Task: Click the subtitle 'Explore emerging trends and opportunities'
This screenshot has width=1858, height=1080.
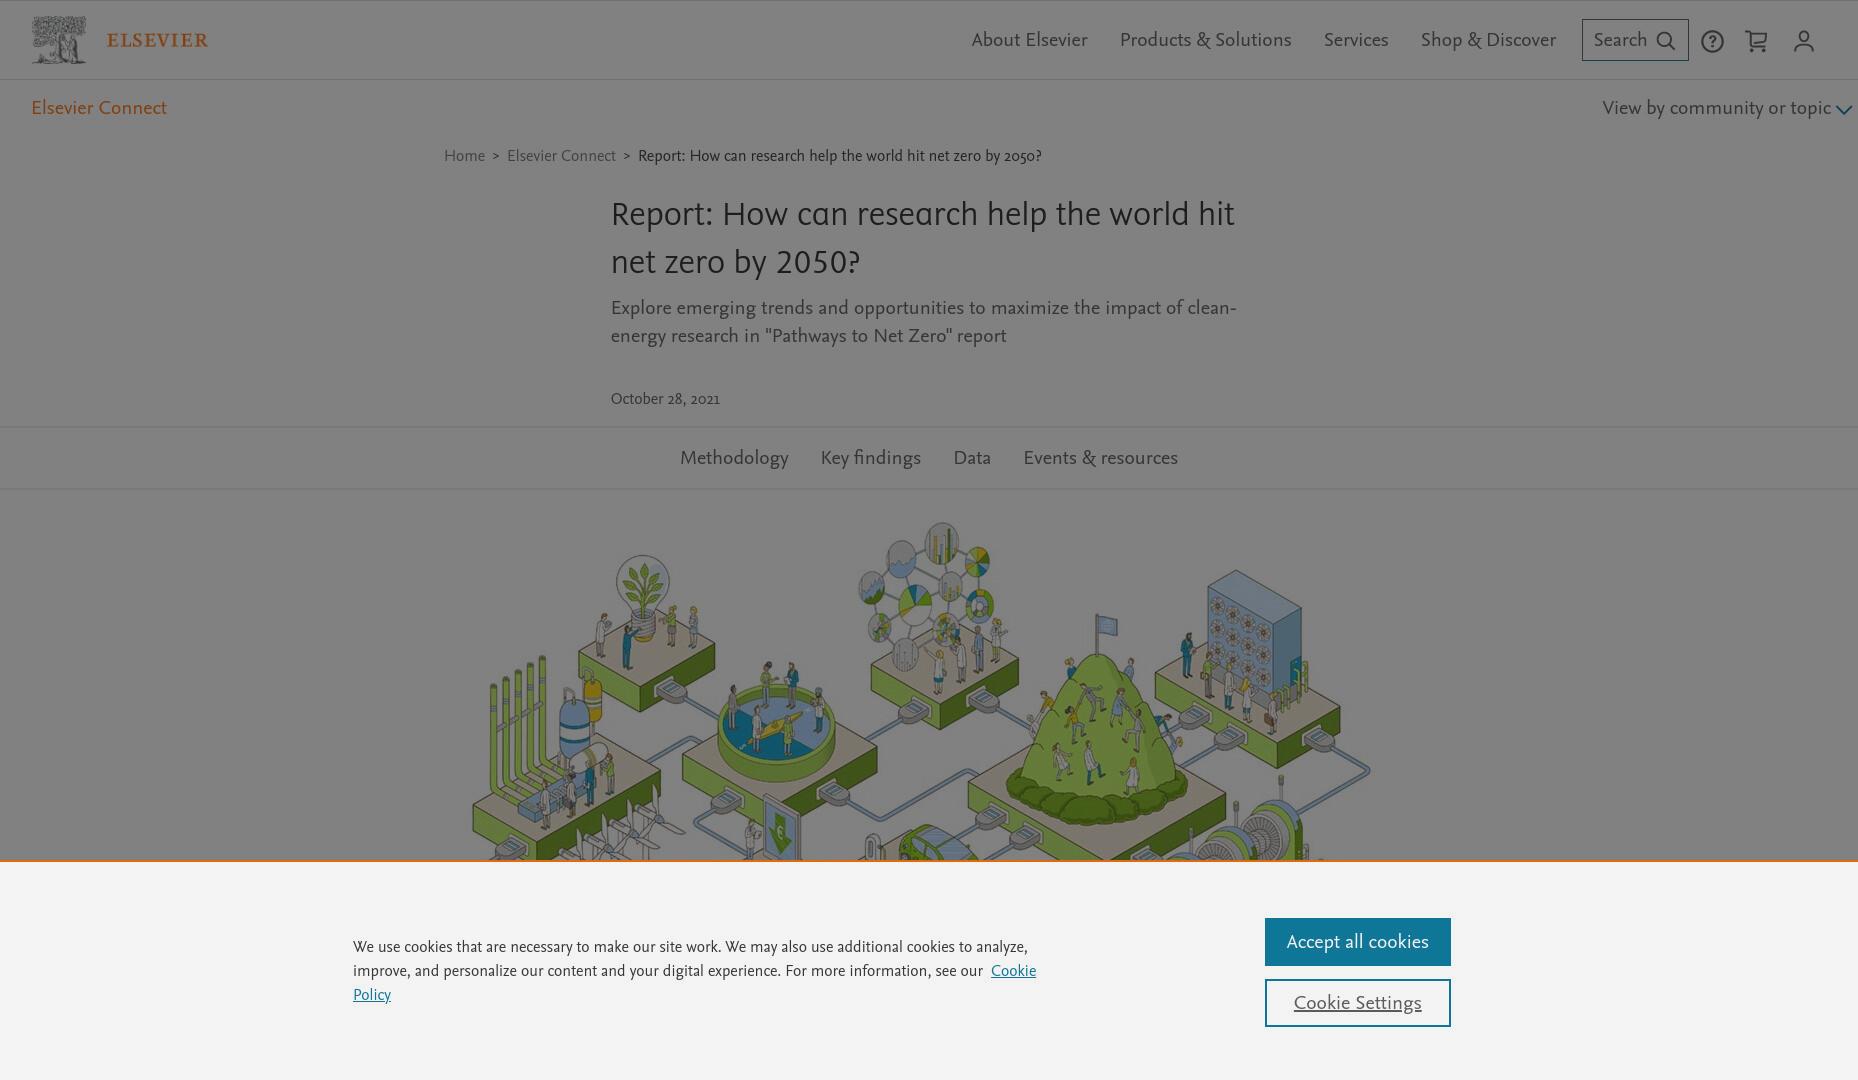Action: pos(923,322)
